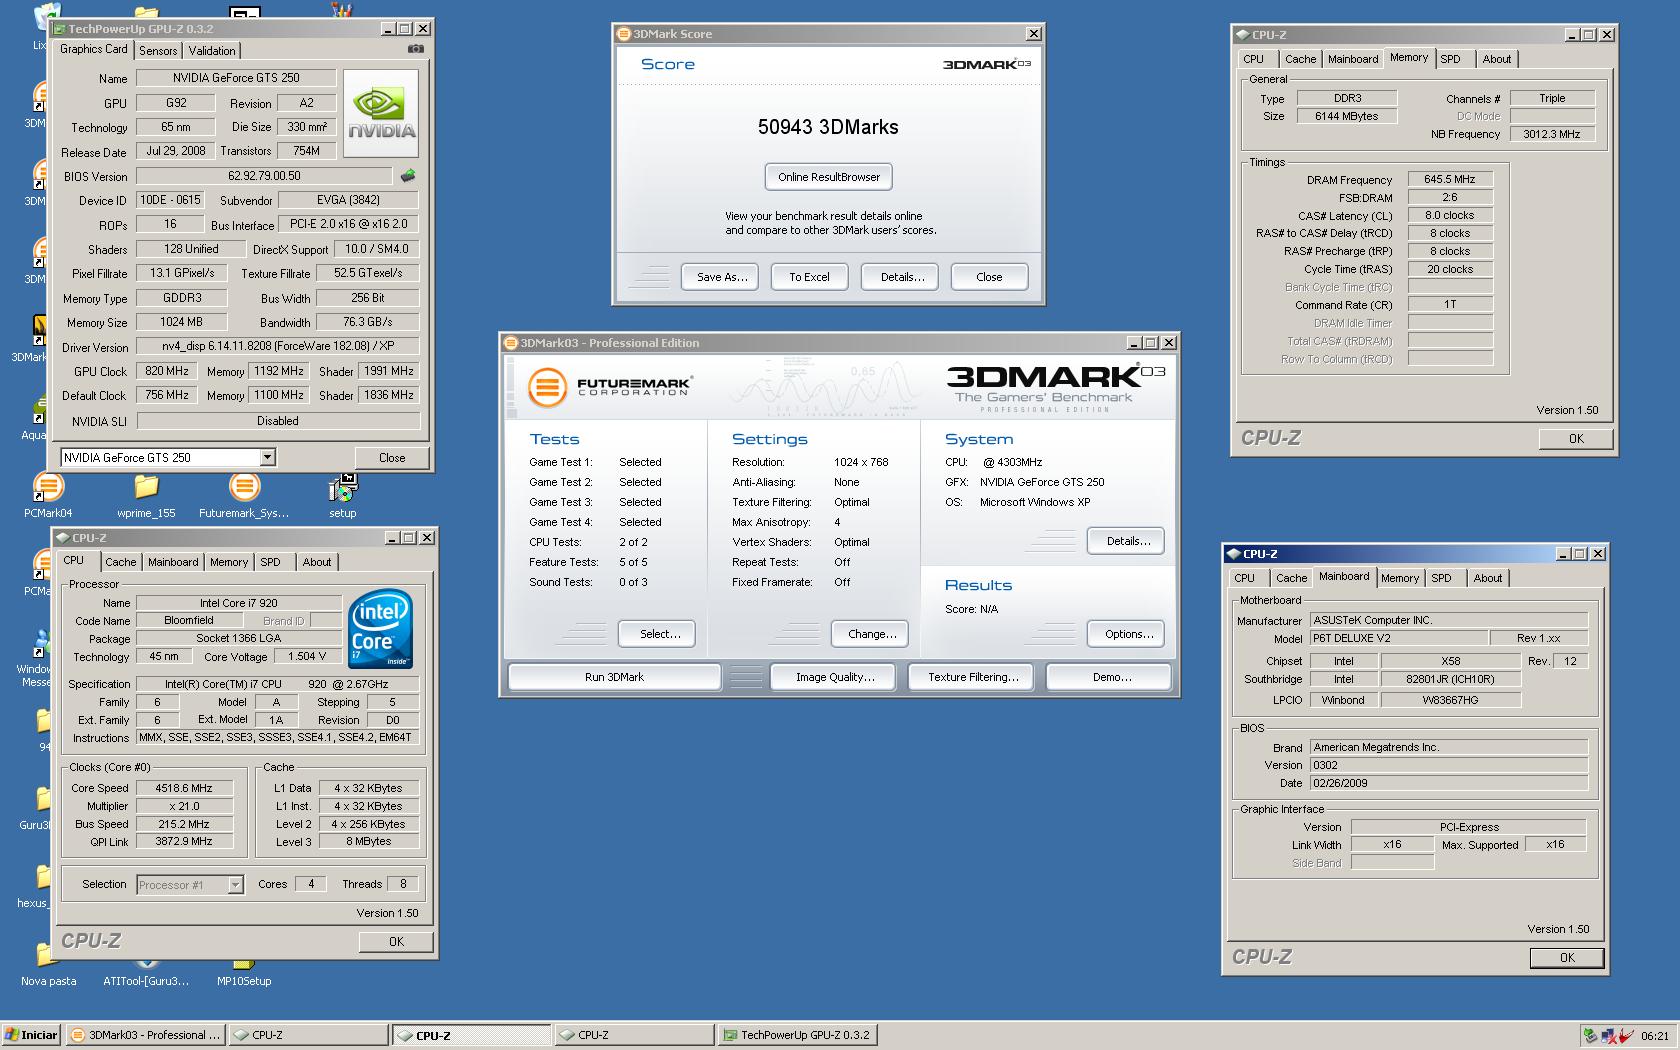Click the Core Speed 4518.6 MHz field
This screenshot has height=1050, width=1680.
click(184, 788)
